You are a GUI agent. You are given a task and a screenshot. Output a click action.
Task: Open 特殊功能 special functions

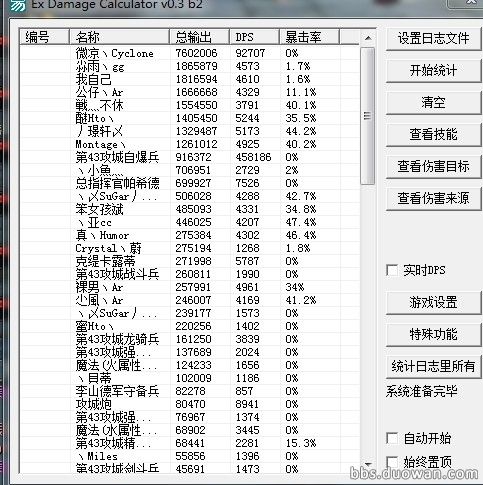click(433, 334)
